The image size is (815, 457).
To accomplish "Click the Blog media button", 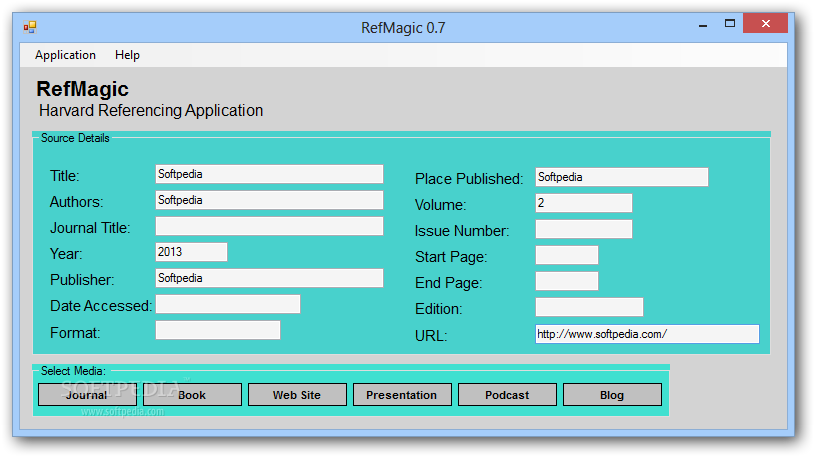I will [x=612, y=395].
